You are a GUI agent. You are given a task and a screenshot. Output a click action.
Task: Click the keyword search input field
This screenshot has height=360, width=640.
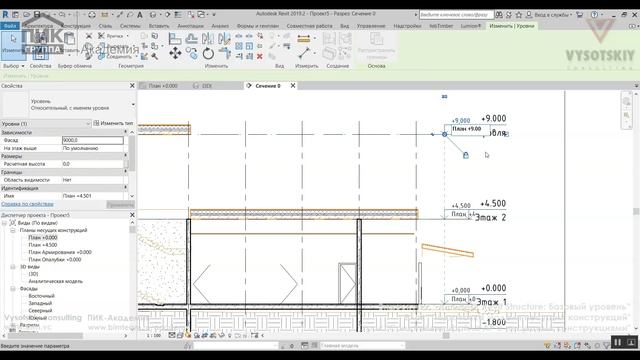[x=456, y=15]
